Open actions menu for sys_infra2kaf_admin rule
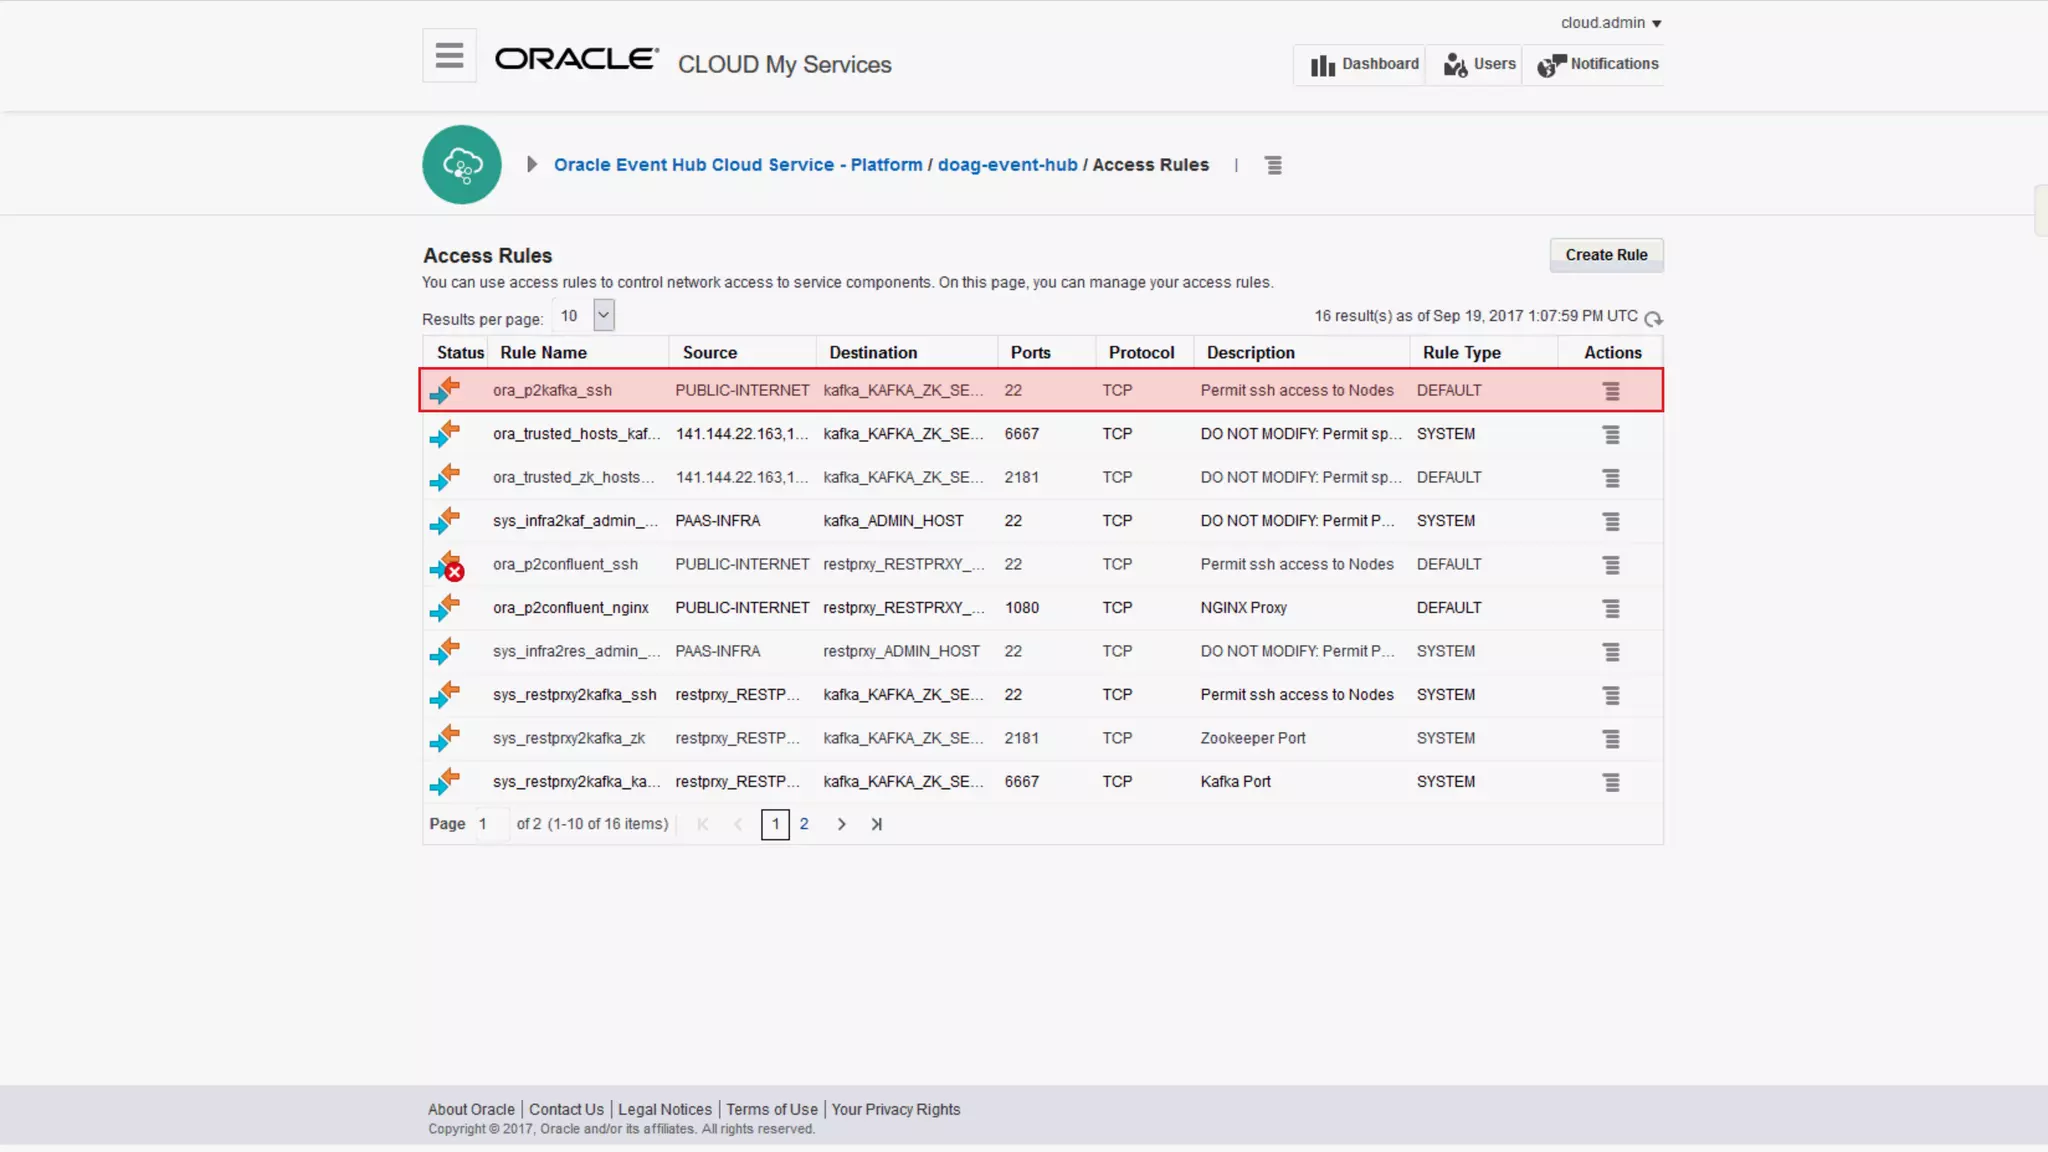This screenshot has height=1152, width=2048. click(x=1611, y=521)
